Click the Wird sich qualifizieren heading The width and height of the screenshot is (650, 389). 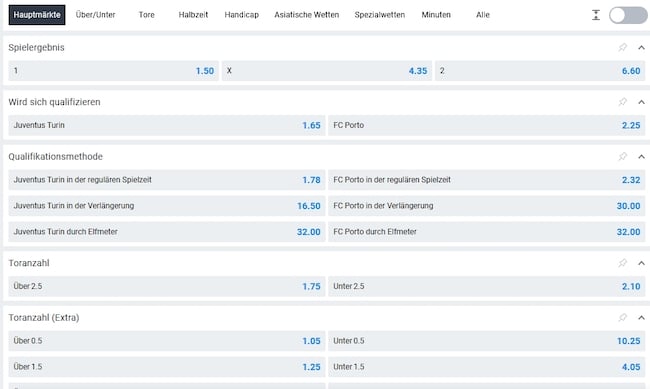(x=54, y=102)
